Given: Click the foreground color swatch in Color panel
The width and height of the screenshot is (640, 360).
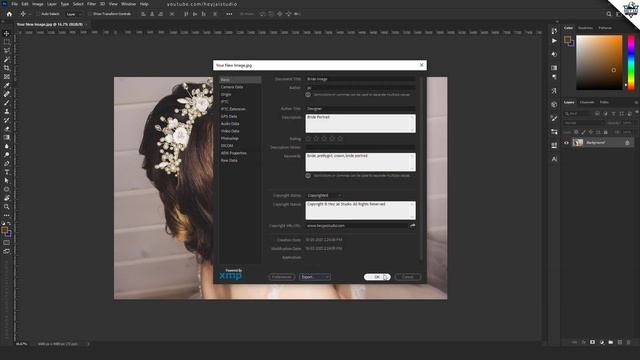Looking at the screenshot, I should [567, 40].
